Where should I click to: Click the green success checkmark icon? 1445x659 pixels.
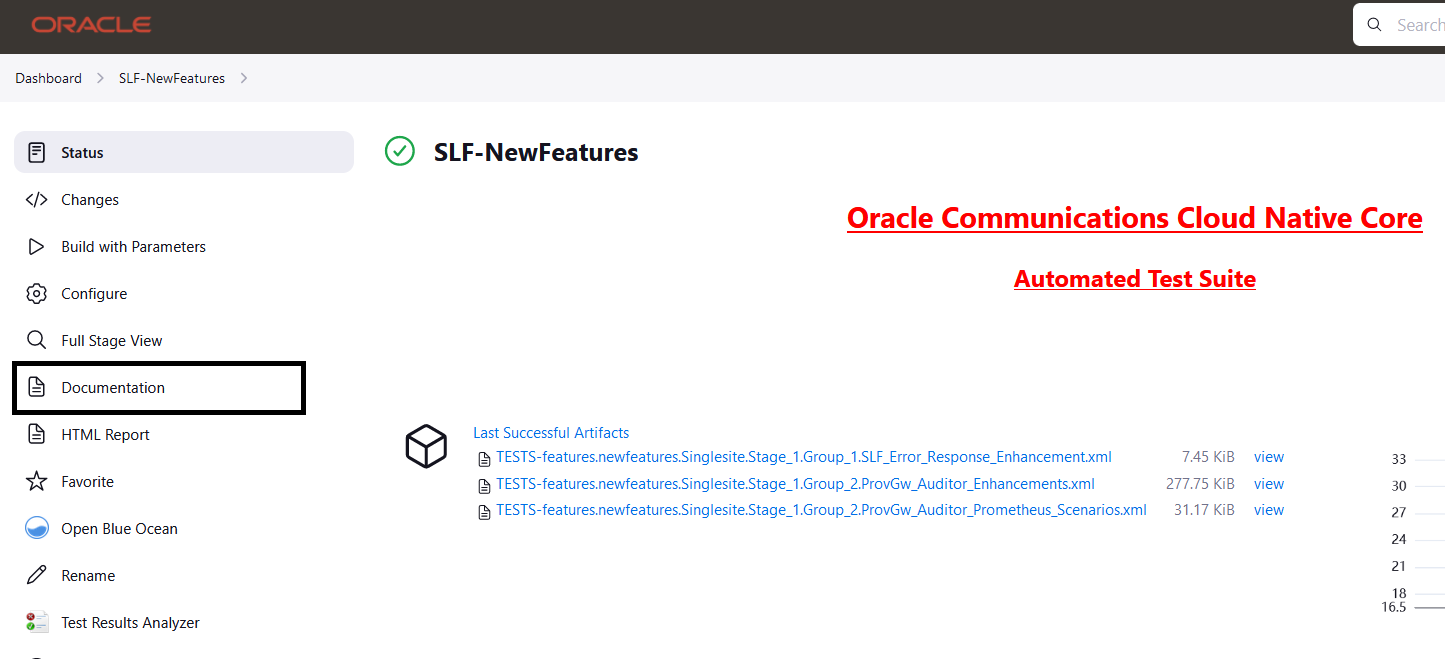[x=400, y=152]
